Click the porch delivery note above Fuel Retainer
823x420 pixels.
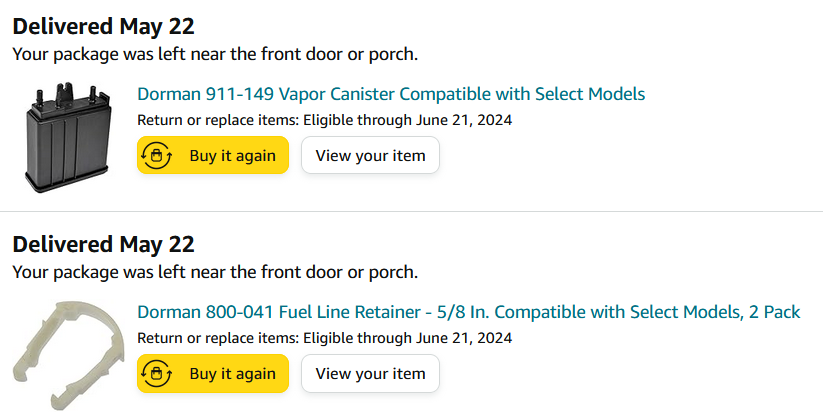click(x=215, y=272)
